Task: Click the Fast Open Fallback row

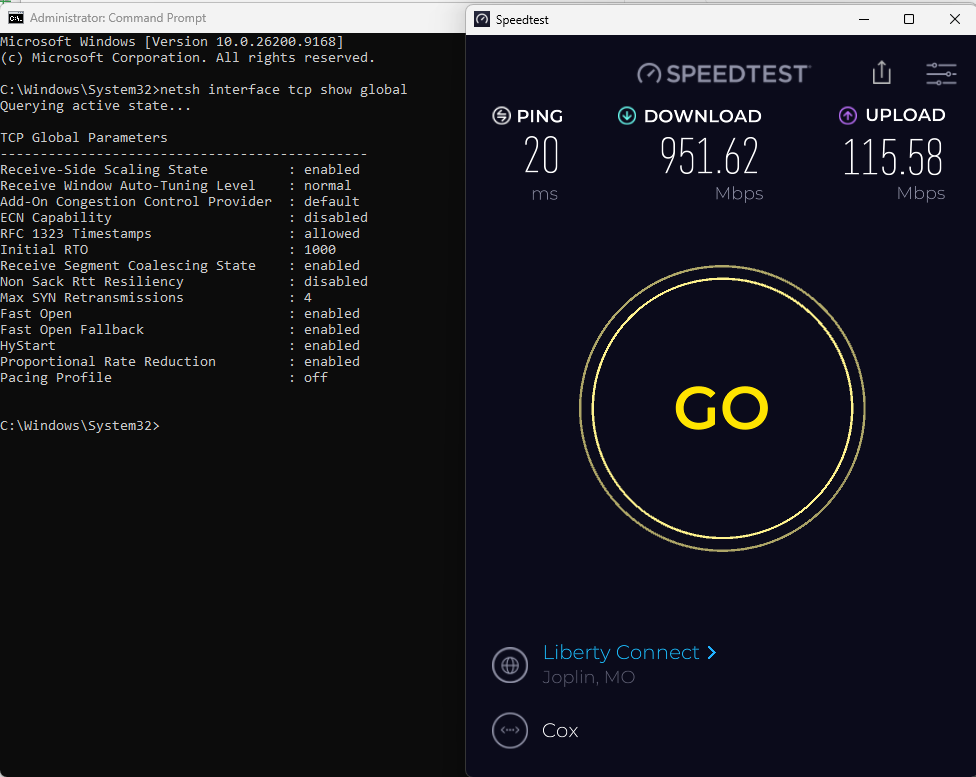Action: tap(180, 329)
